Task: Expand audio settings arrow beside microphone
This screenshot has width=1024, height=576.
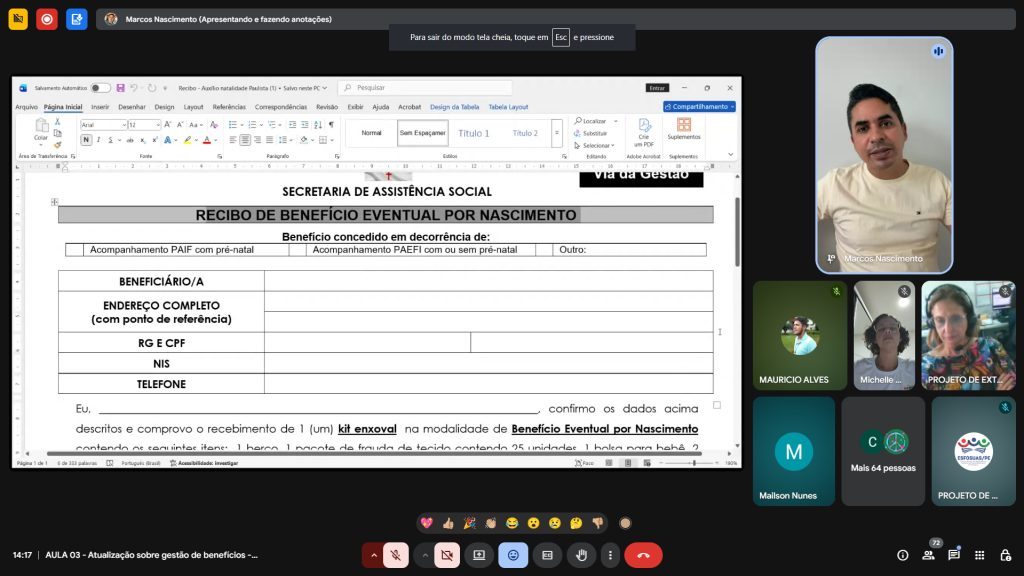Action: (x=374, y=555)
